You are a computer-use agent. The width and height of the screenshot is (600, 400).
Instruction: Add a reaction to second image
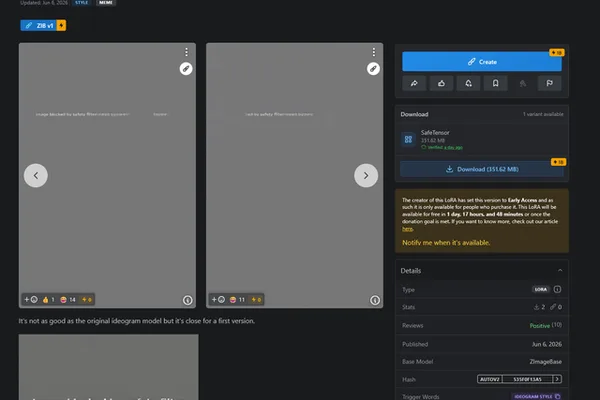(218, 300)
